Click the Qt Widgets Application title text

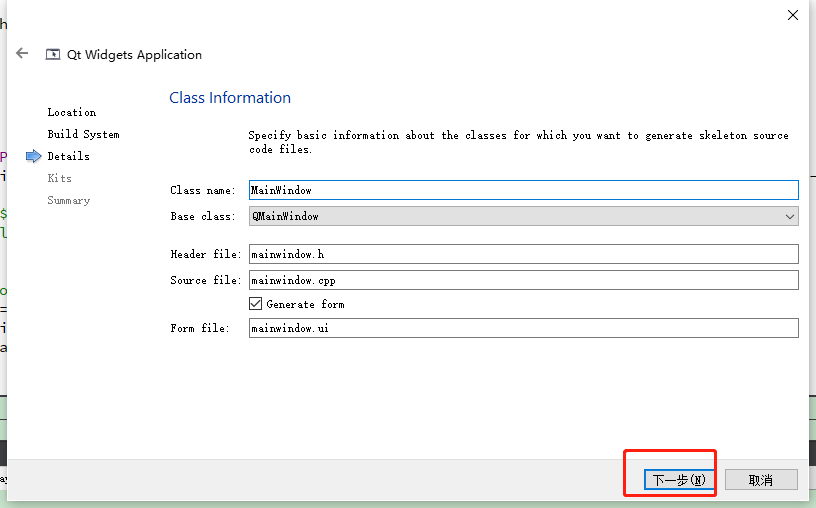(134, 55)
